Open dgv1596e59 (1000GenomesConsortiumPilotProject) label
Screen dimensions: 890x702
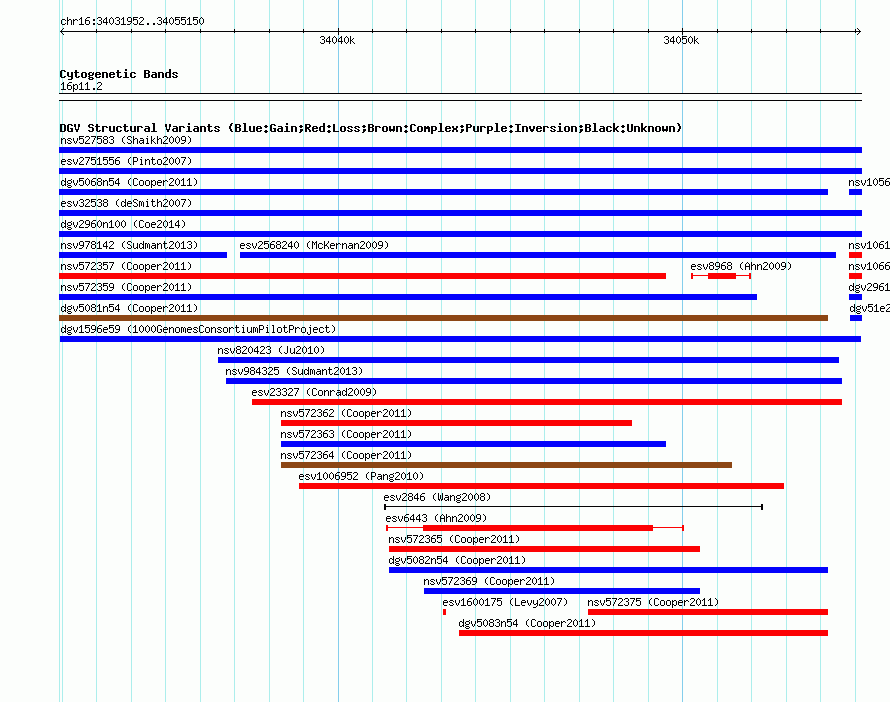[198, 329]
